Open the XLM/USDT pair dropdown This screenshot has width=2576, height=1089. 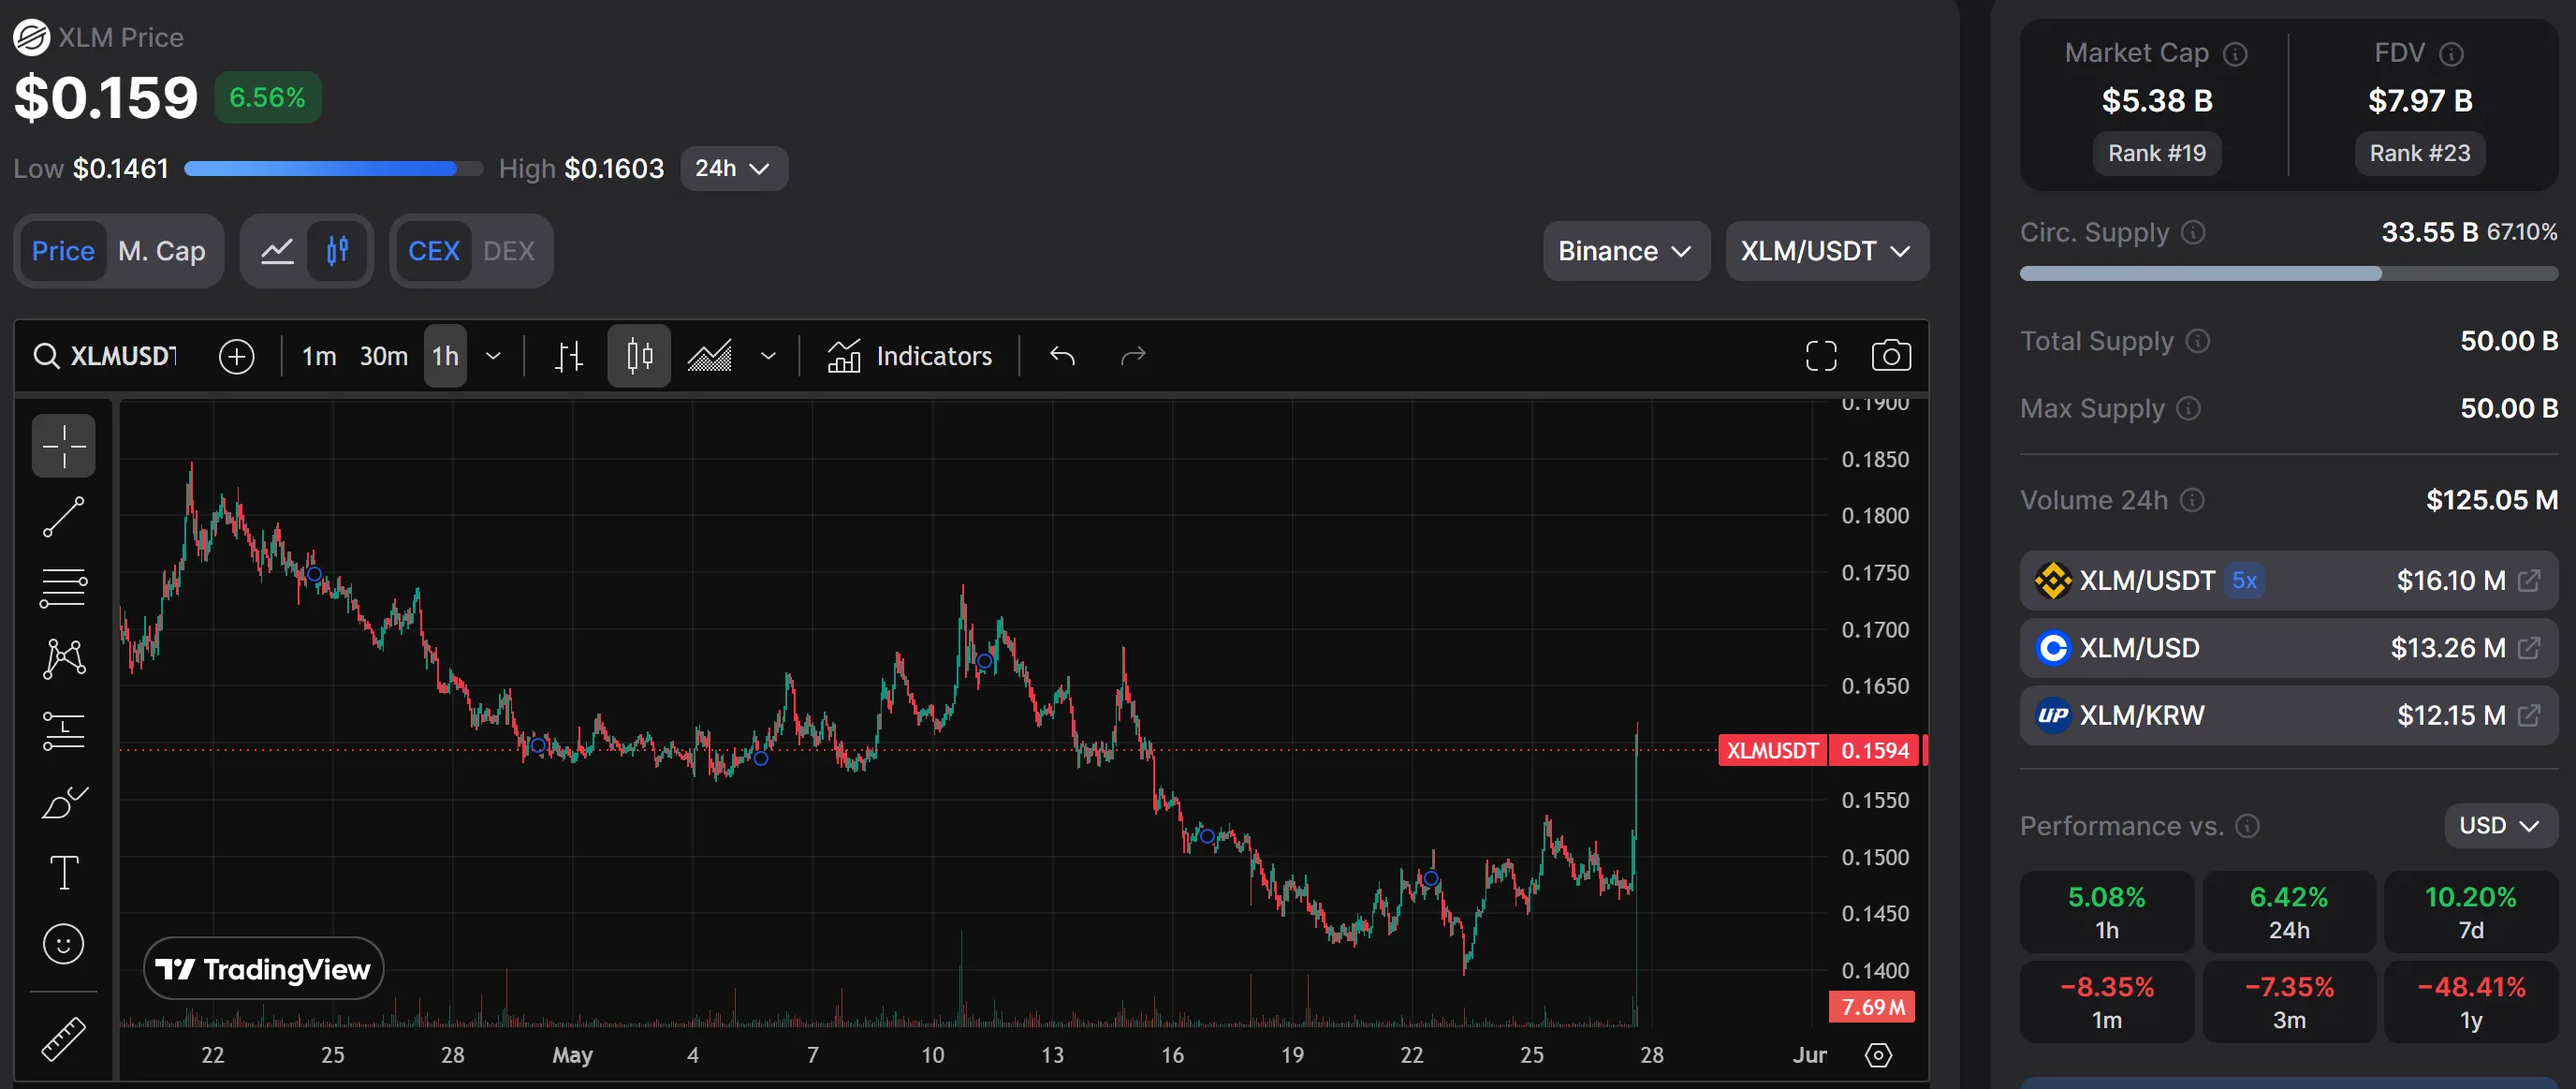pyautogui.click(x=1826, y=251)
